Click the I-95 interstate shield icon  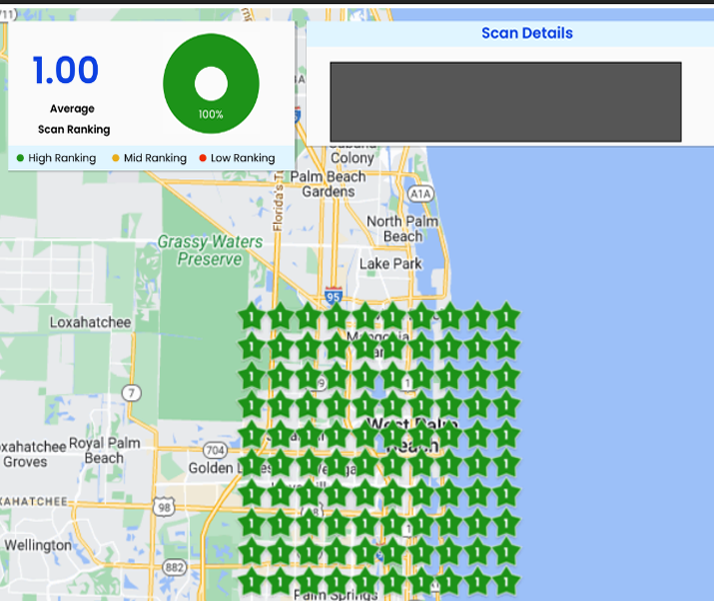[x=334, y=295]
